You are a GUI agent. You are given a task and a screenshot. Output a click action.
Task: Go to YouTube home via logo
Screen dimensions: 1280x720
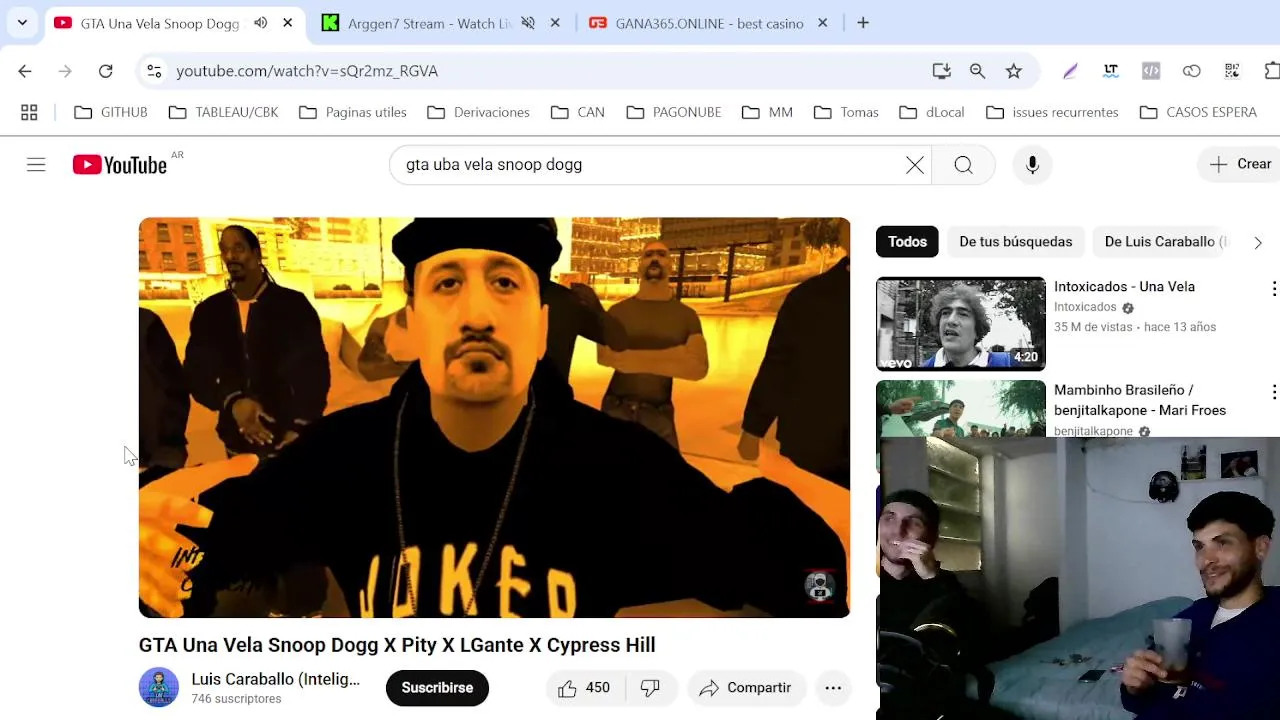tap(120, 165)
